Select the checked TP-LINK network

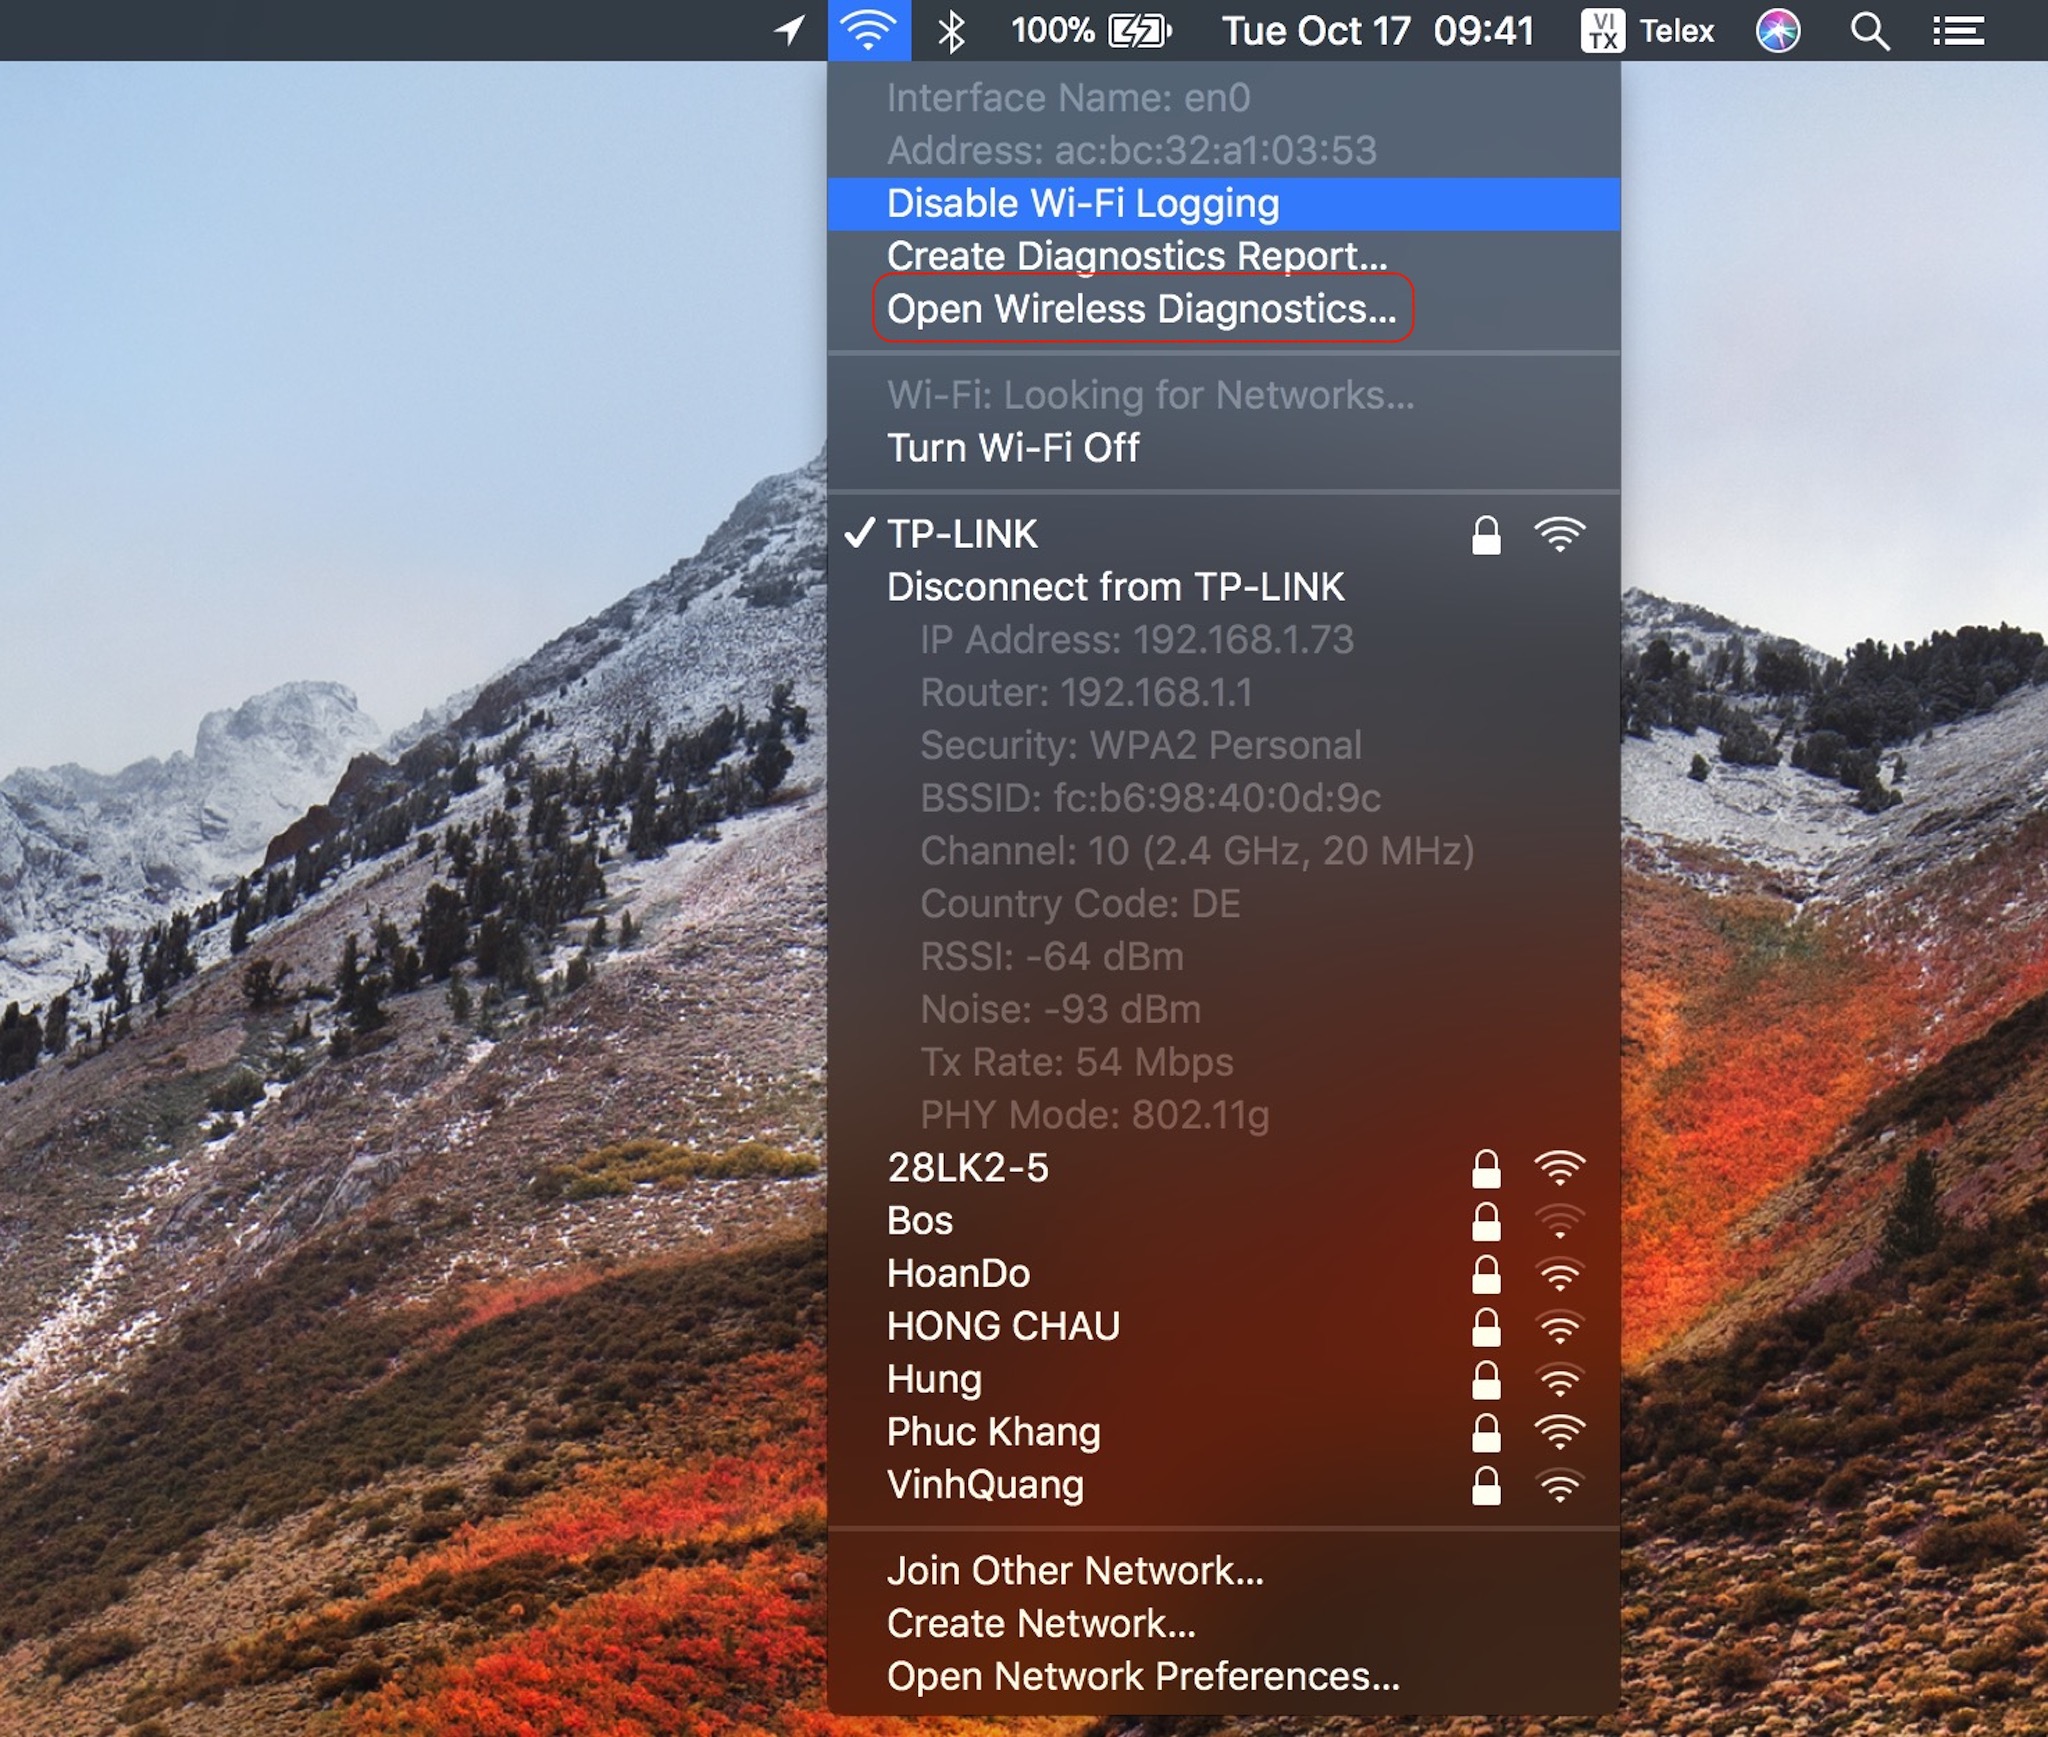962,534
